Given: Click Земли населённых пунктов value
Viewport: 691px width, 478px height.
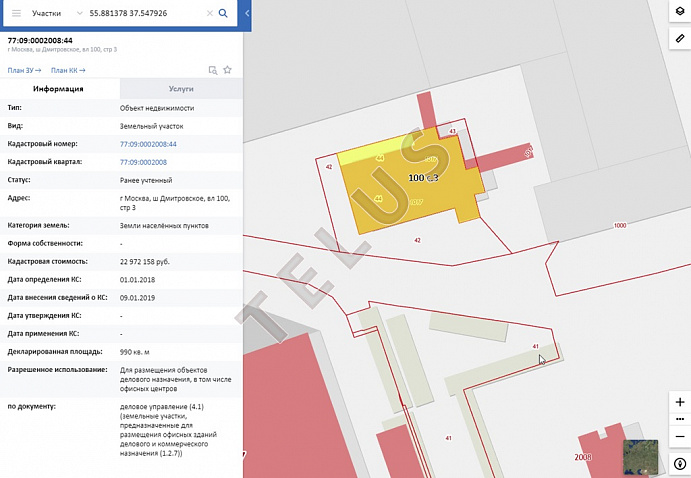Looking at the screenshot, I should (x=164, y=226).
